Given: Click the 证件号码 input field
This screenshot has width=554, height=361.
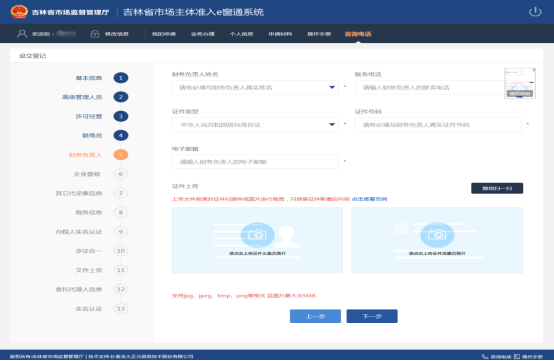Looking at the screenshot, I should coord(438,124).
